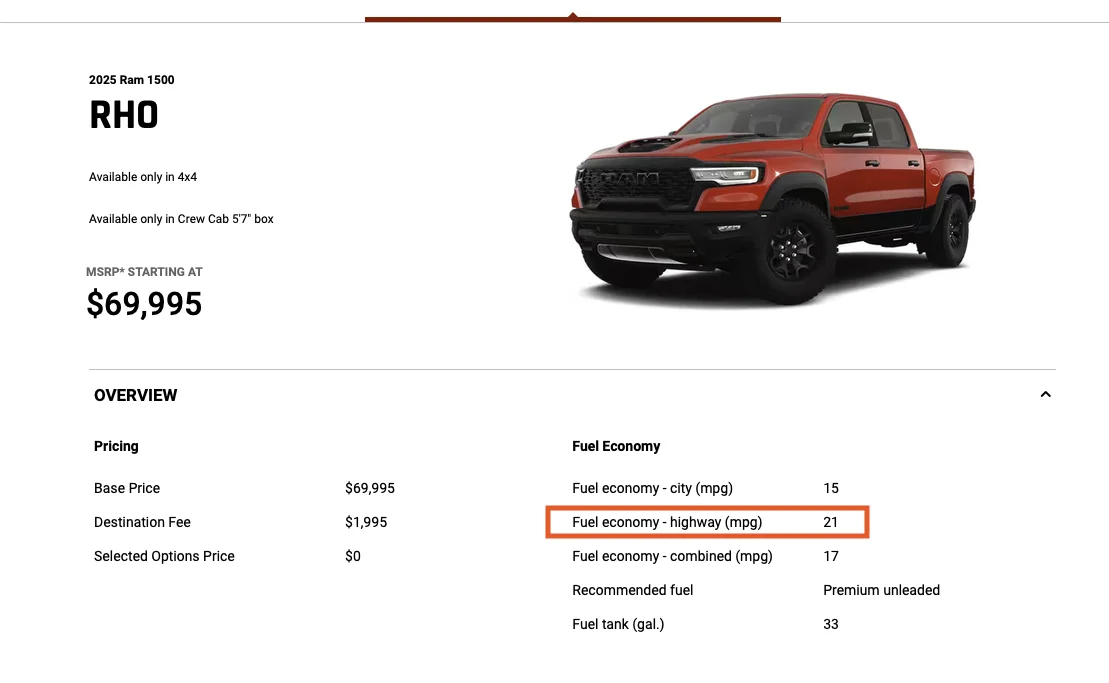
Task: Collapse the Overview section chevron
Action: 1045,395
